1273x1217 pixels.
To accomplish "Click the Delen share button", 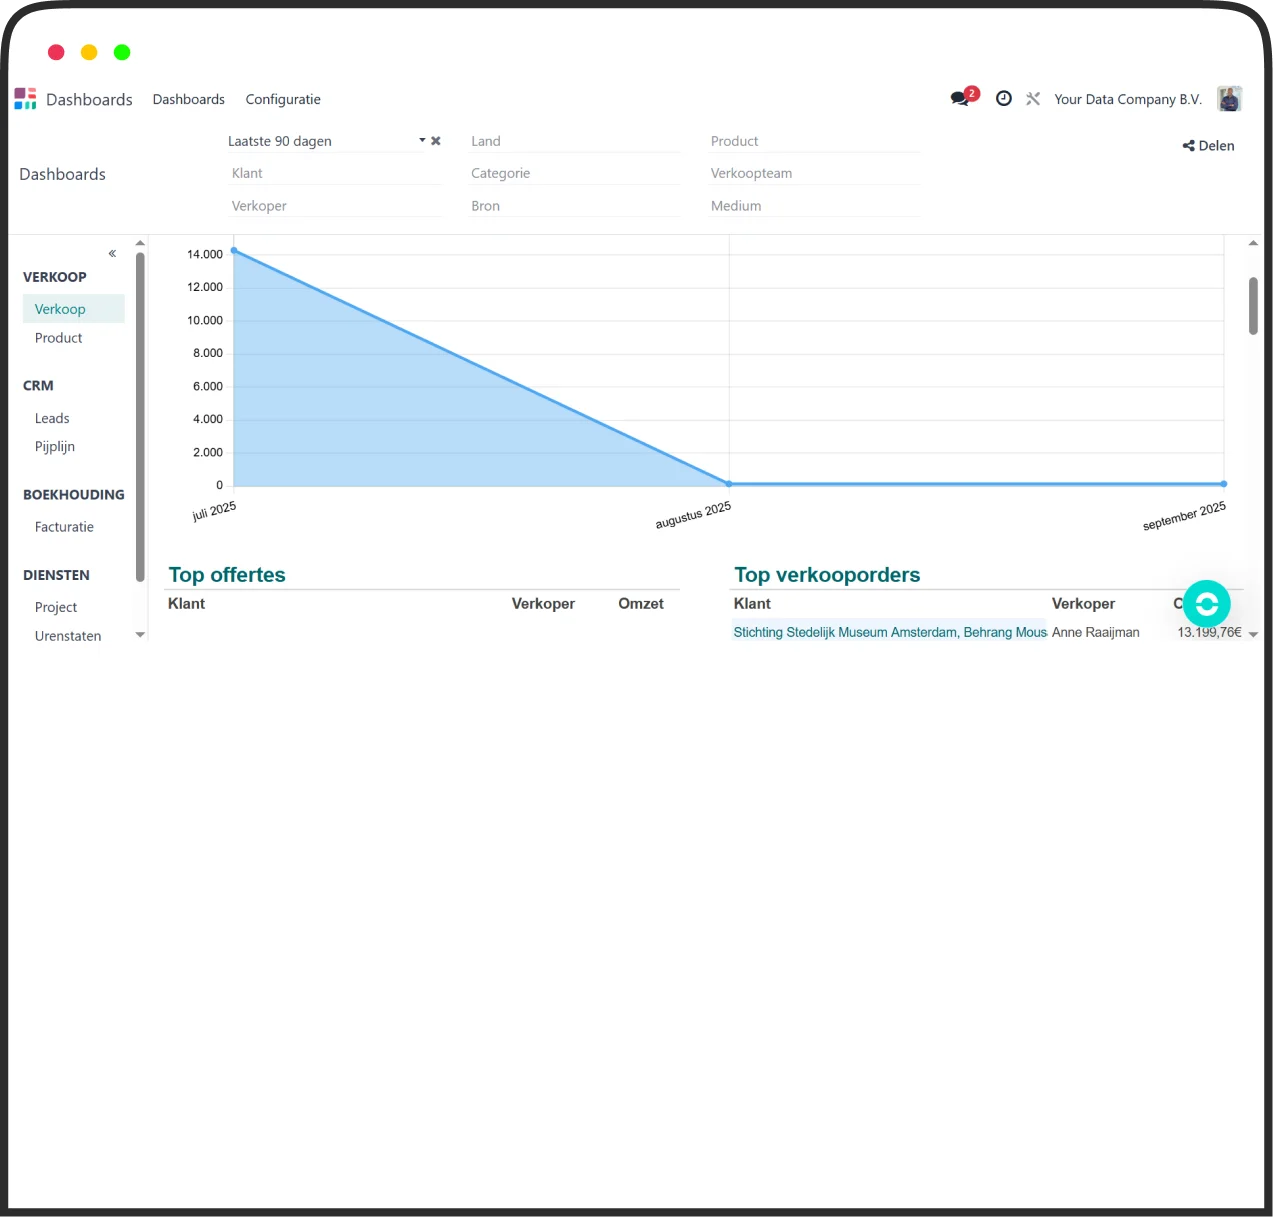I will click(x=1208, y=146).
